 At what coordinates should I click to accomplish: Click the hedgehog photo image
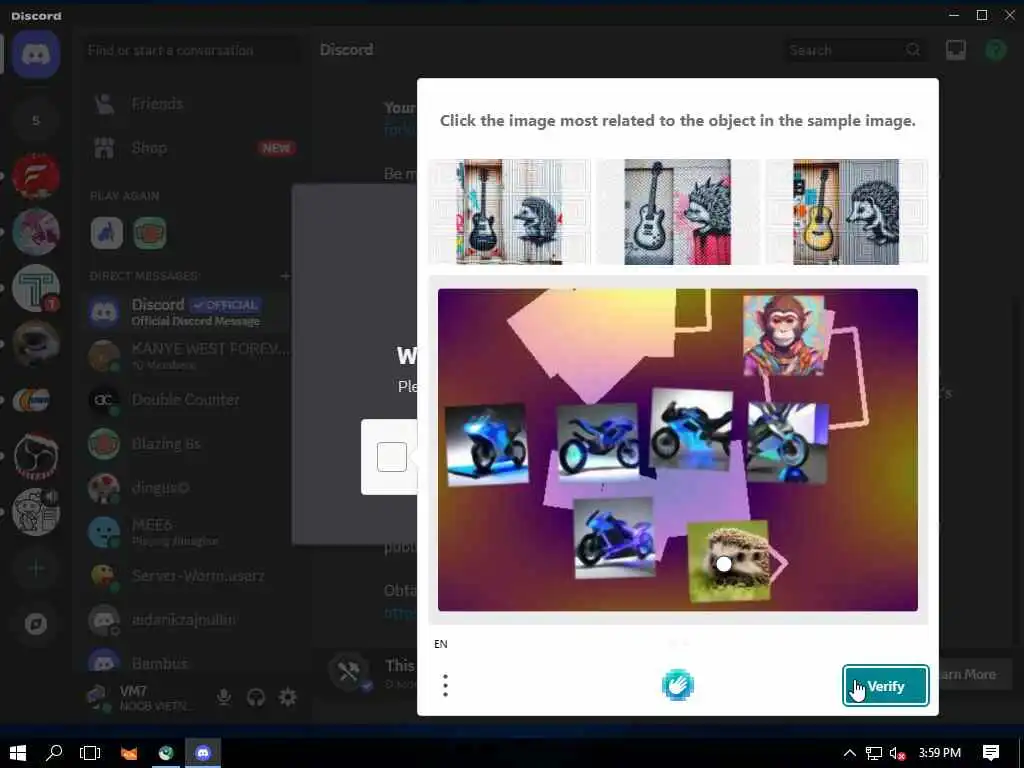(x=729, y=560)
